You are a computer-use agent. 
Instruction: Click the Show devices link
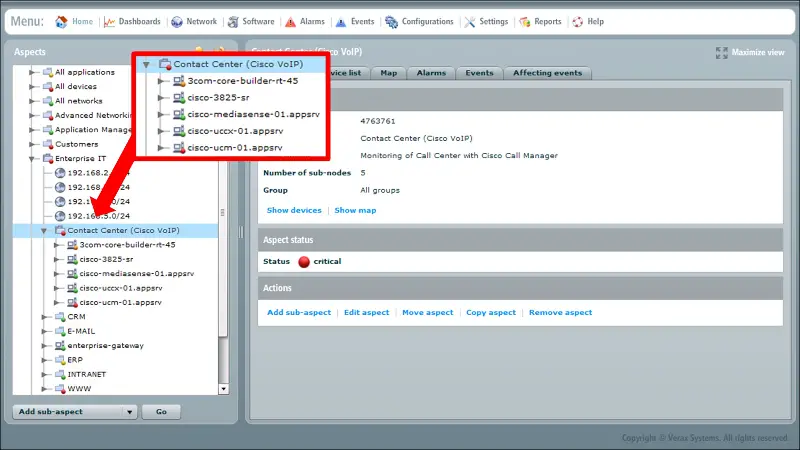(x=294, y=210)
